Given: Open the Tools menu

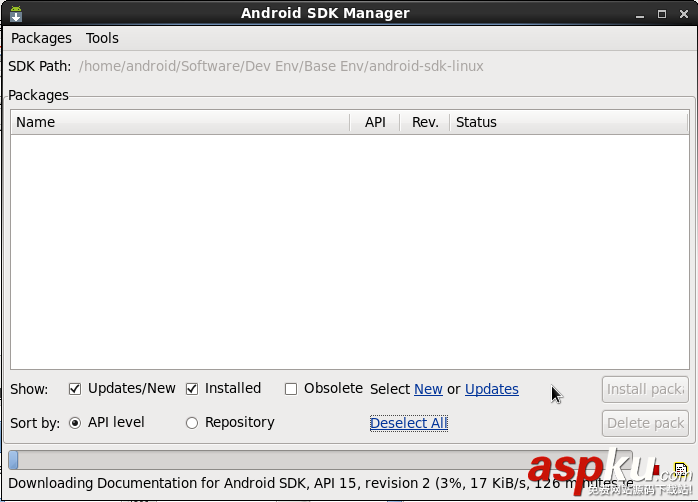Looking at the screenshot, I should [x=102, y=38].
